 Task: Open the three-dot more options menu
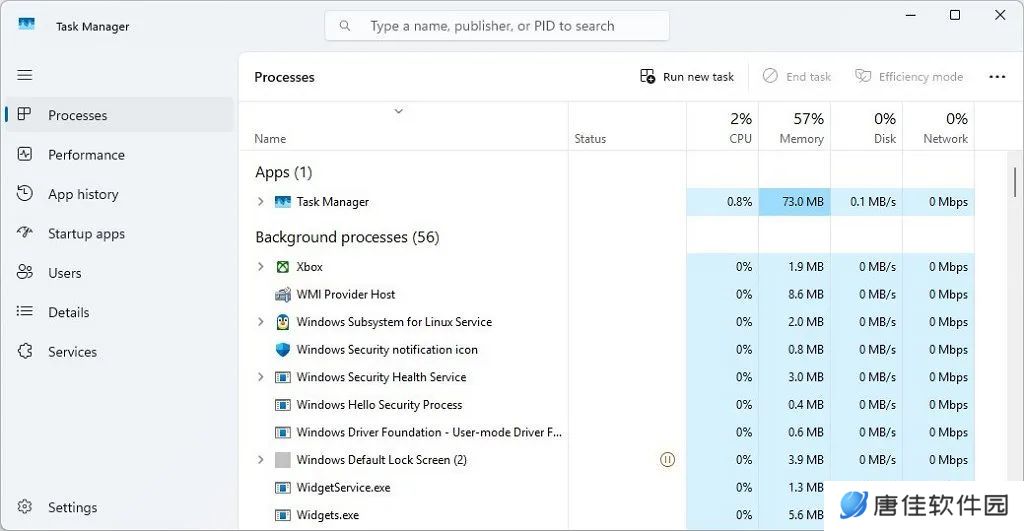[997, 77]
